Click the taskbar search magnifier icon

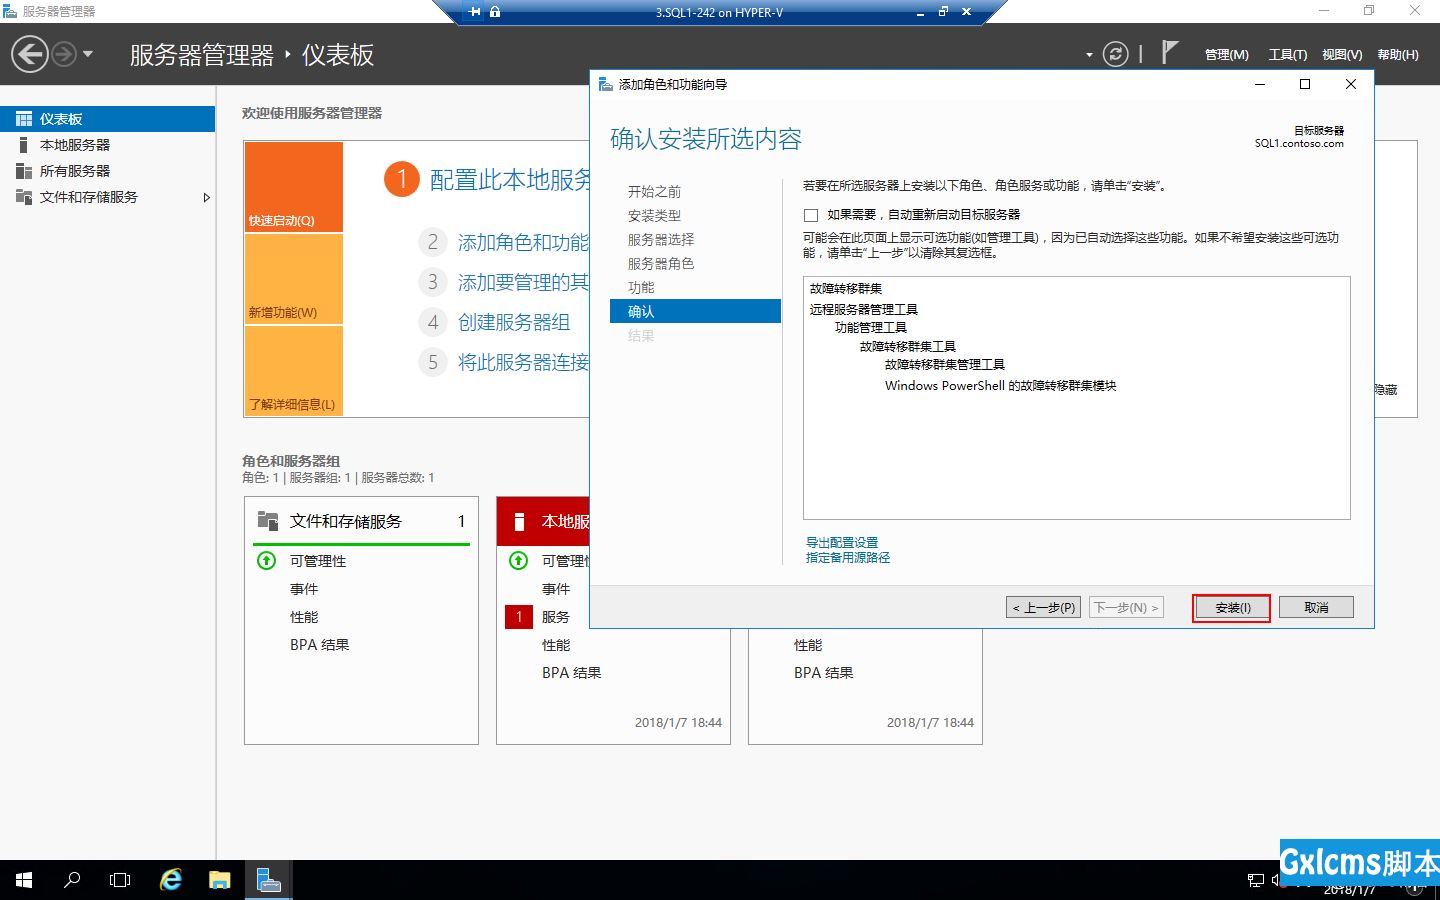coord(72,880)
